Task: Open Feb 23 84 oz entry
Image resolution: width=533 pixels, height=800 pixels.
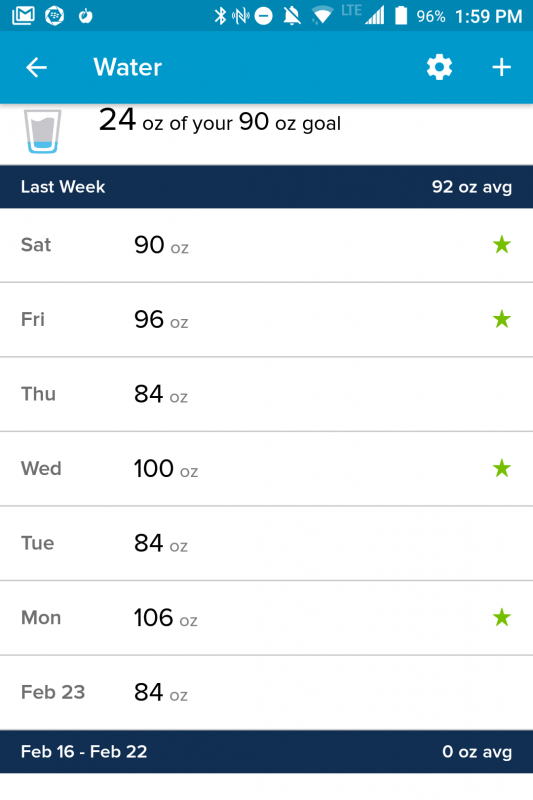Action: pyautogui.click(x=266, y=692)
